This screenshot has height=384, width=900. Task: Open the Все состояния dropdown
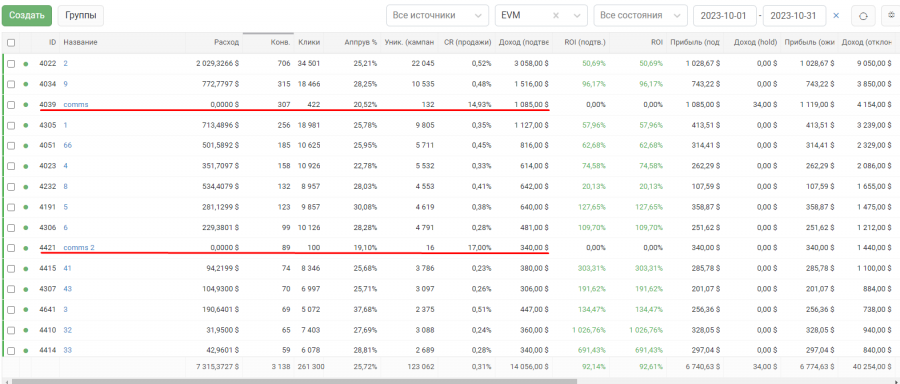click(641, 15)
